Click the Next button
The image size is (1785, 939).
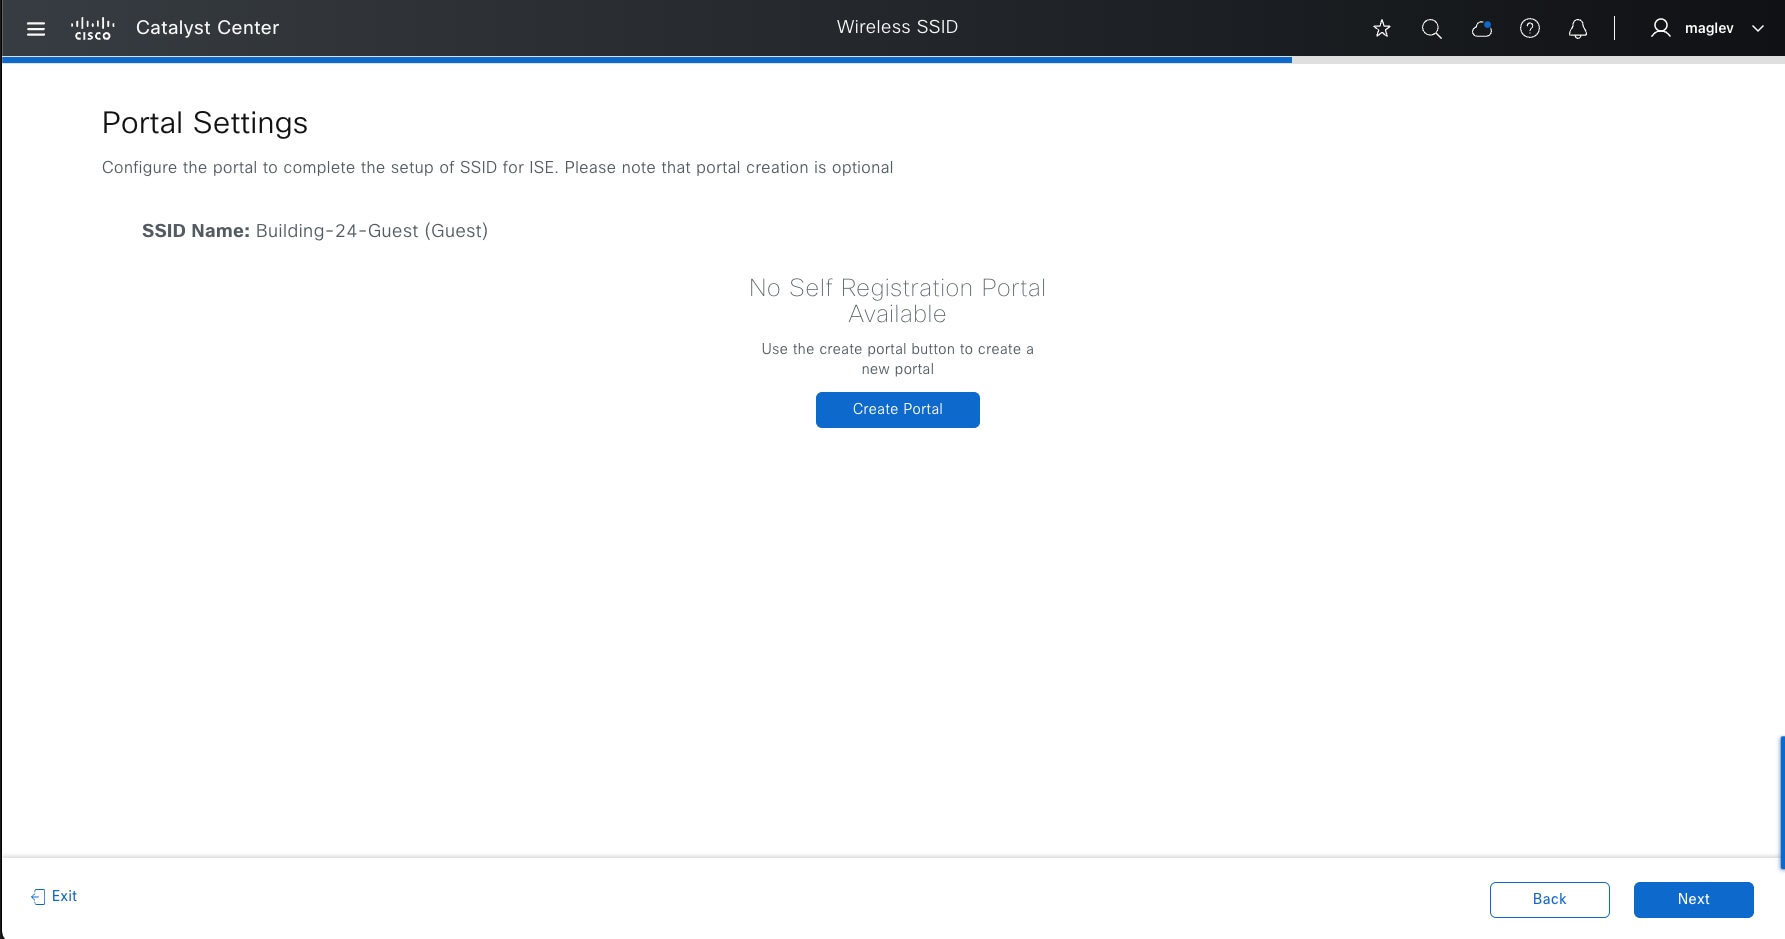coord(1694,900)
